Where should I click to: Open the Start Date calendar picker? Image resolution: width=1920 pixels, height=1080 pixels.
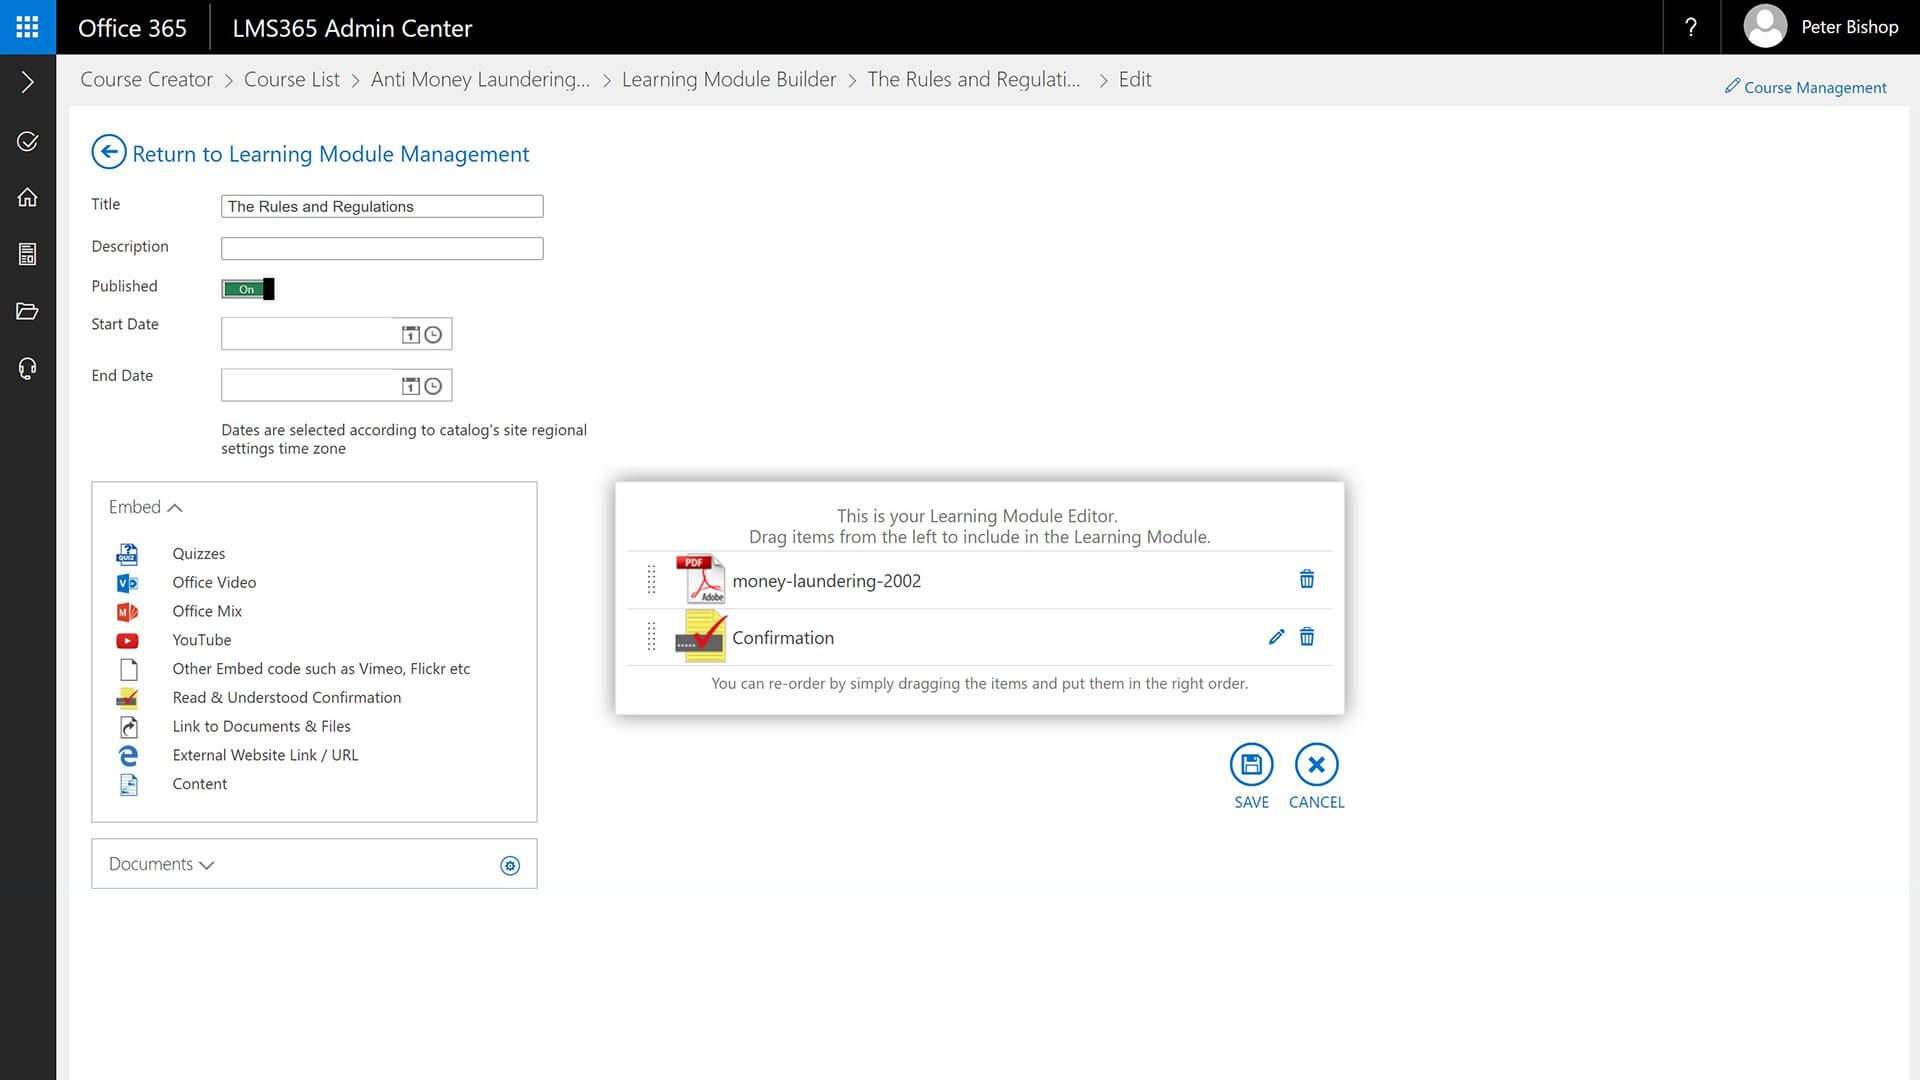tap(410, 334)
